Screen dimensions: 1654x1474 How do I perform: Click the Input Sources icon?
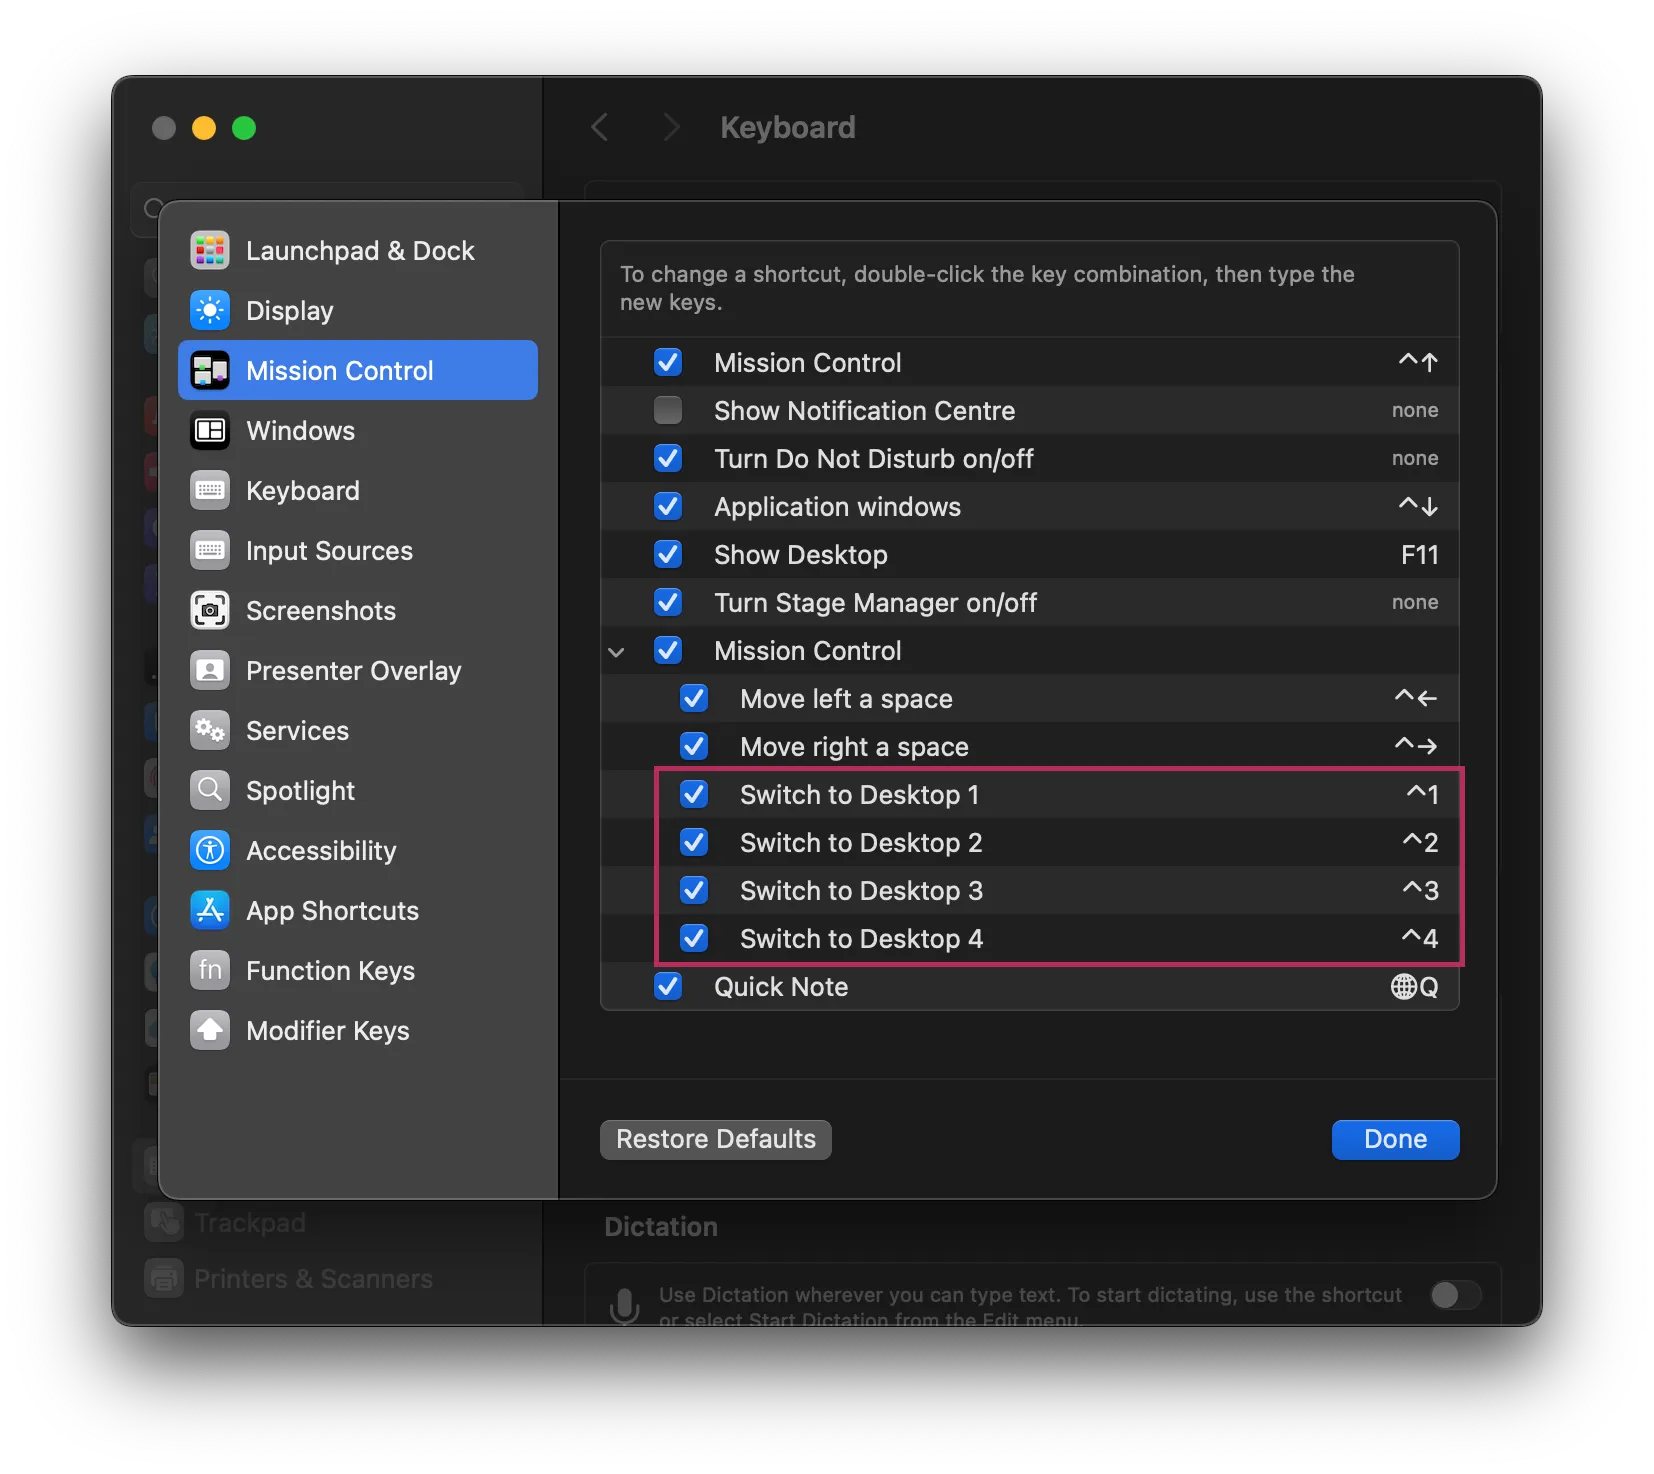(x=211, y=550)
